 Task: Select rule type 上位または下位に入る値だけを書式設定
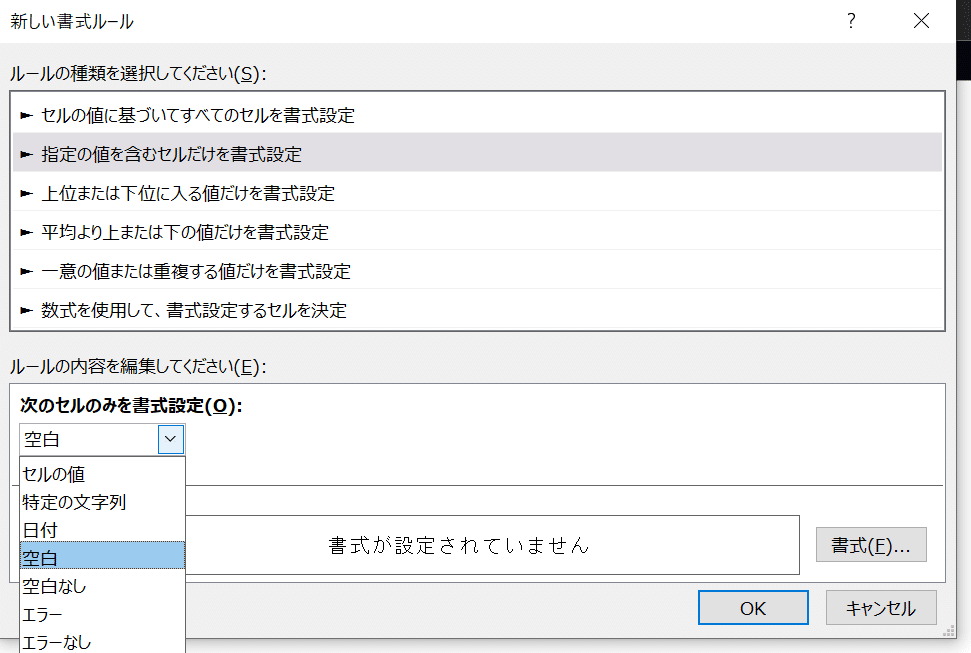pyautogui.click(x=477, y=193)
